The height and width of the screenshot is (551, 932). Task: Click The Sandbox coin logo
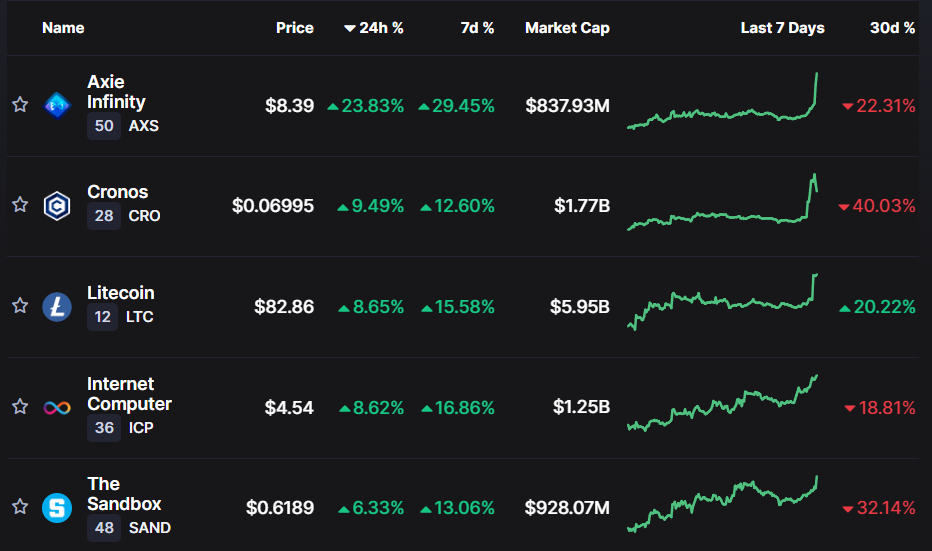57,508
